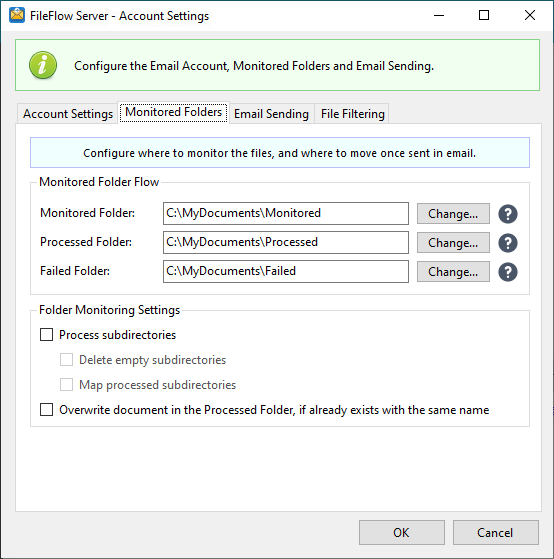Screen dimensions: 554x559
Task: Change the Monitored Folder path
Action: point(453,214)
